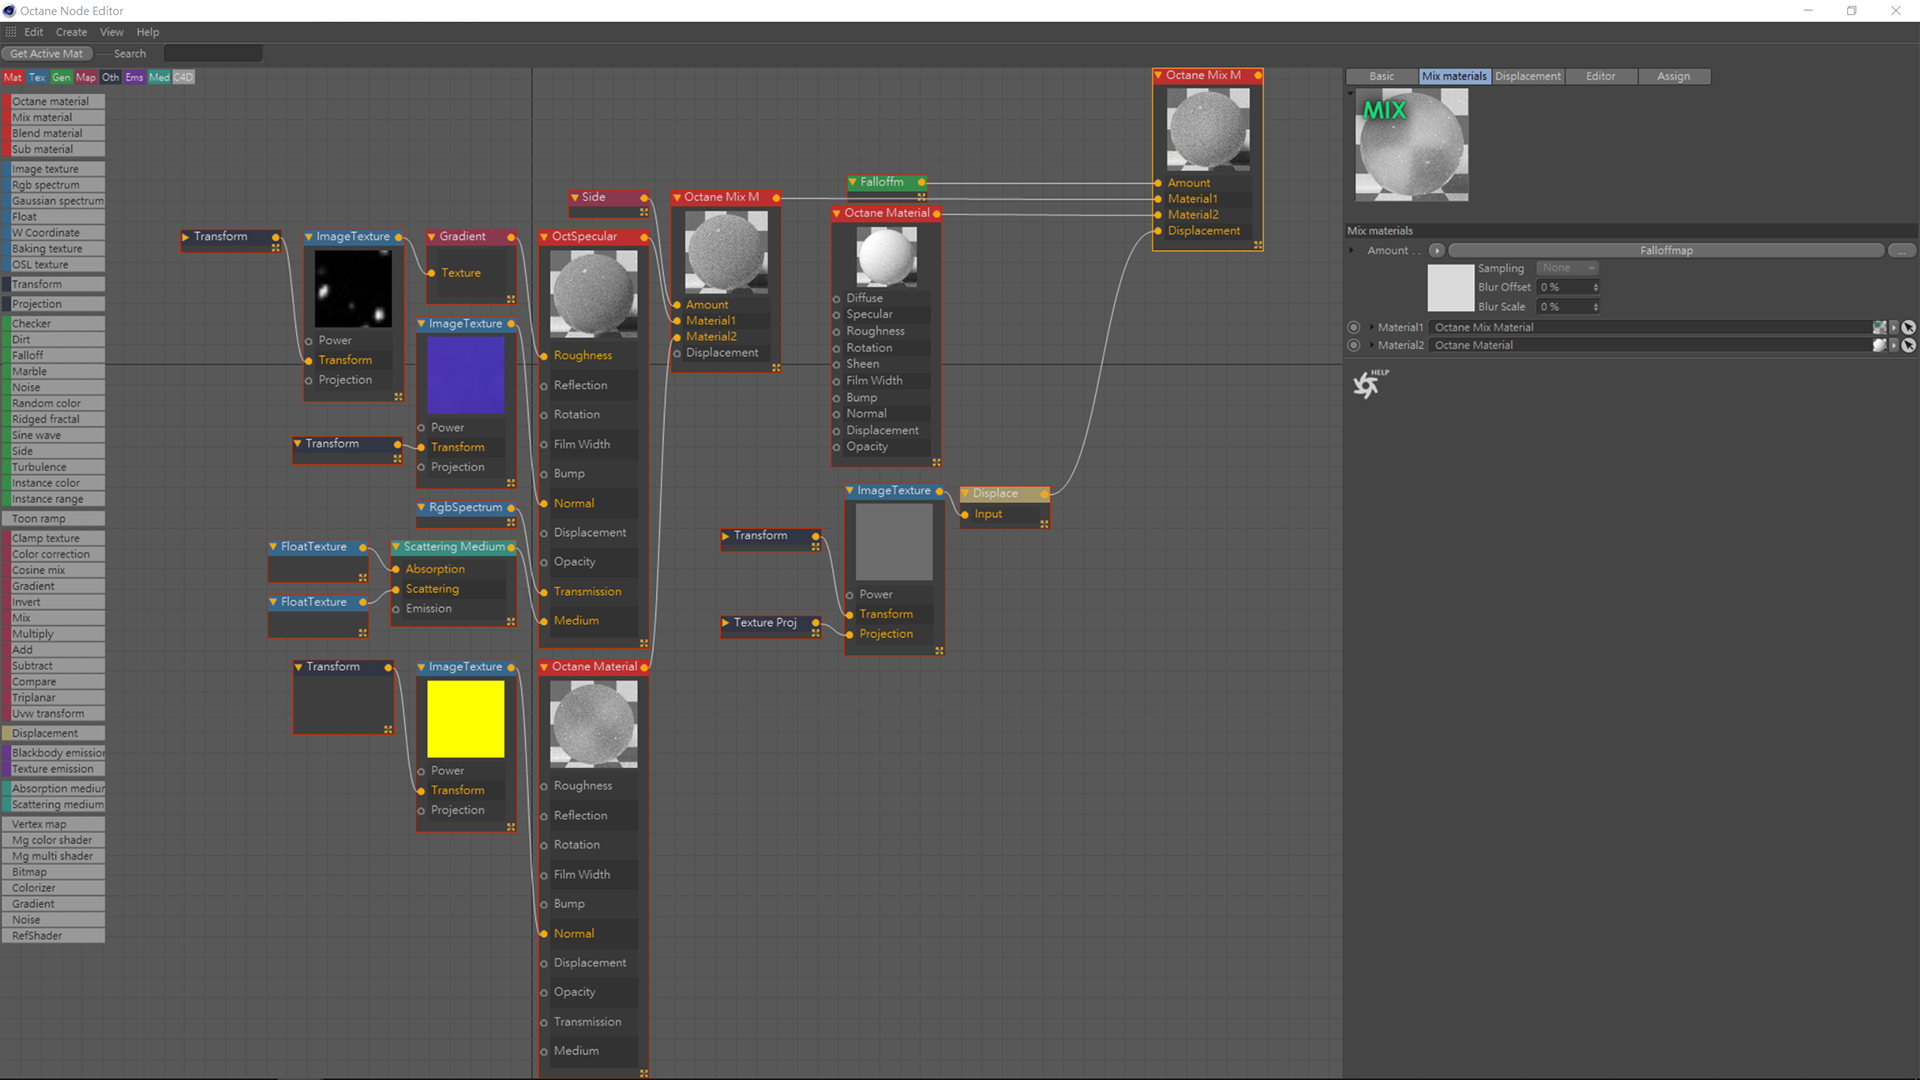
Task: Click the white Amount color swatch
Action: 1451,288
